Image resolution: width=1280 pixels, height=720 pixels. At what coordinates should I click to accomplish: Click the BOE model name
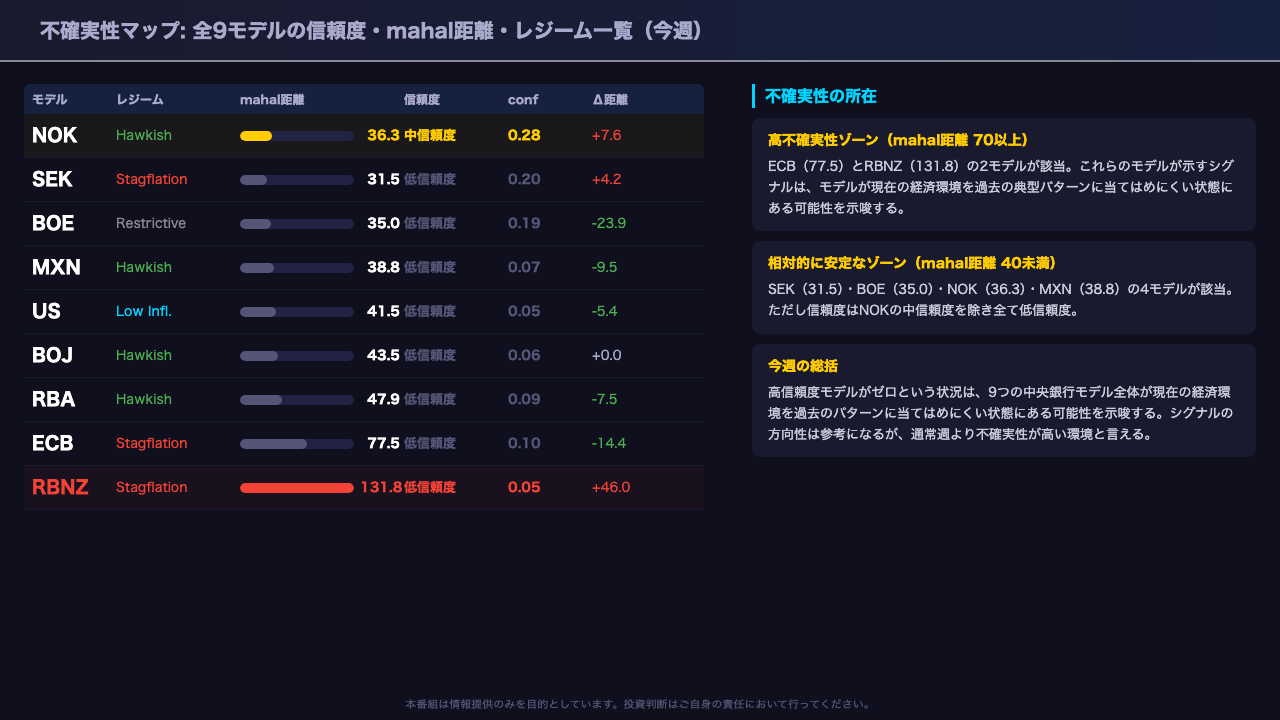coord(53,223)
